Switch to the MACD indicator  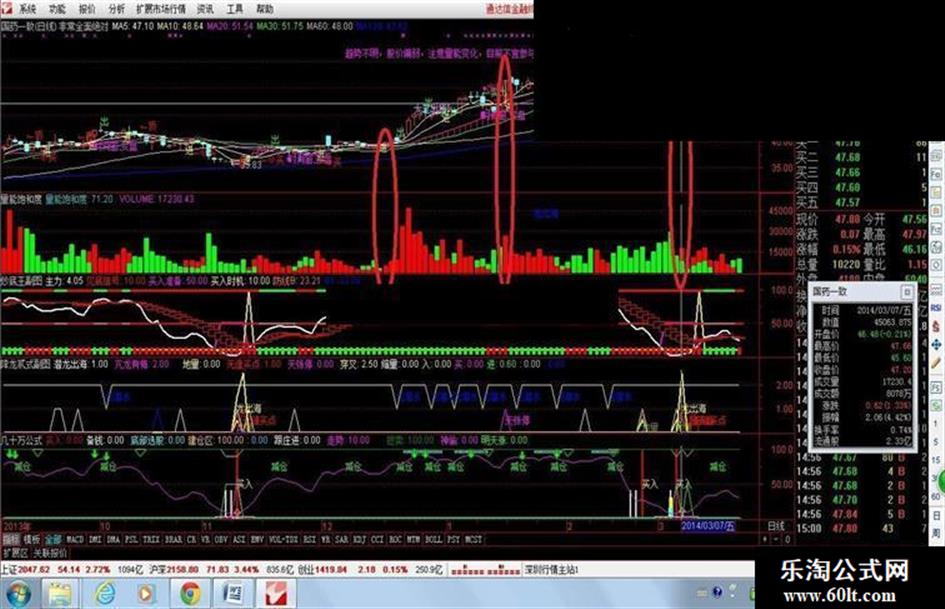coord(75,540)
